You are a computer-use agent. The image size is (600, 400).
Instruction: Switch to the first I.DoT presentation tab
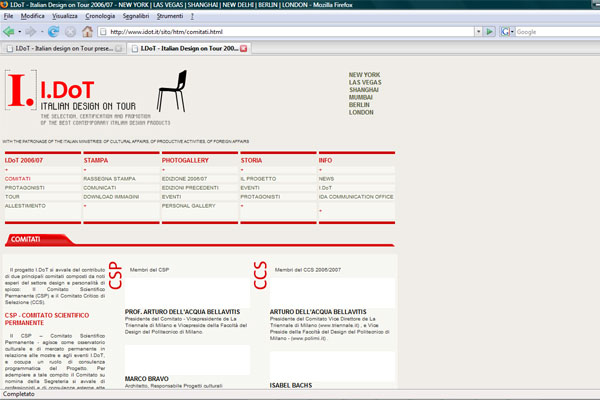[x=64, y=49]
